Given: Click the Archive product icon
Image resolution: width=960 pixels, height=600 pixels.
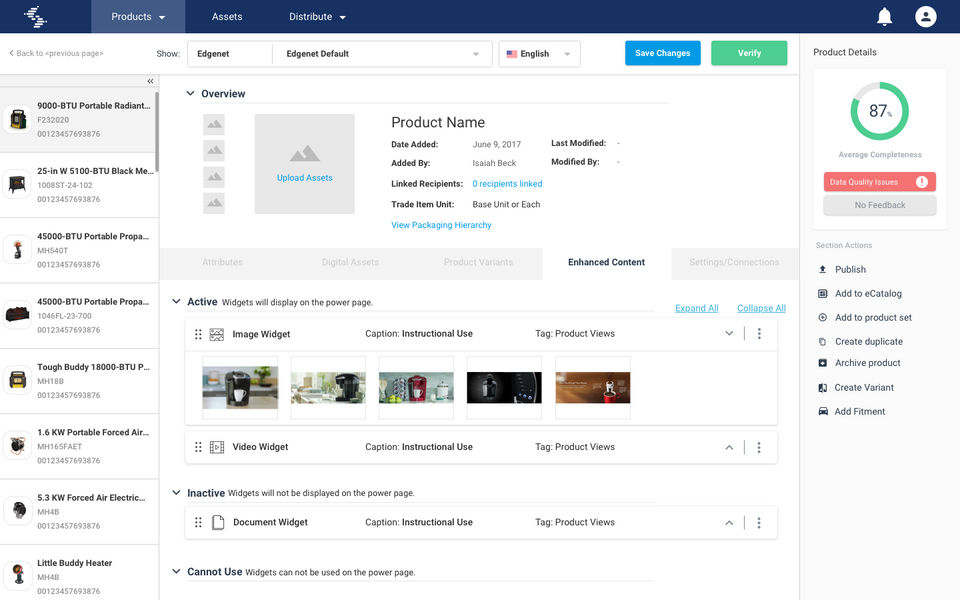Looking at the screenshot, I should tap(823, 363).
